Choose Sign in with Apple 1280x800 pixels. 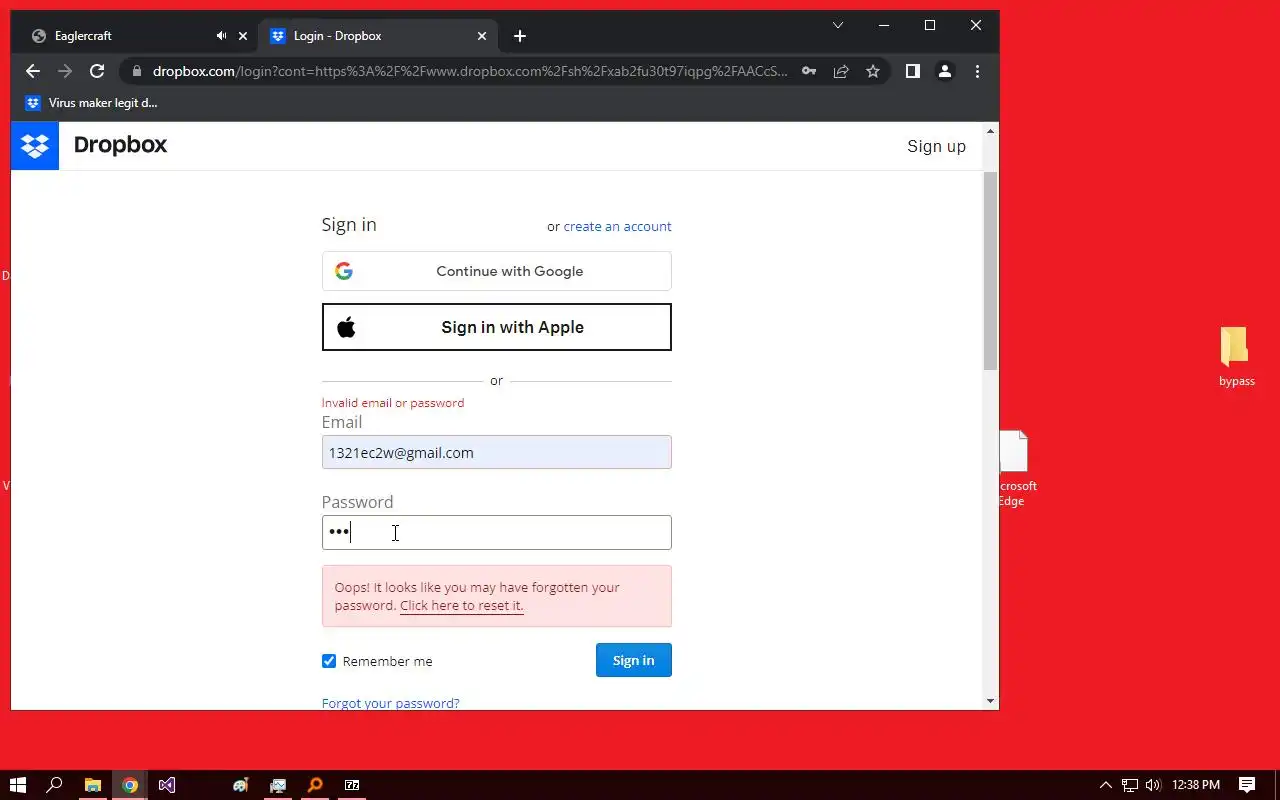496,327
